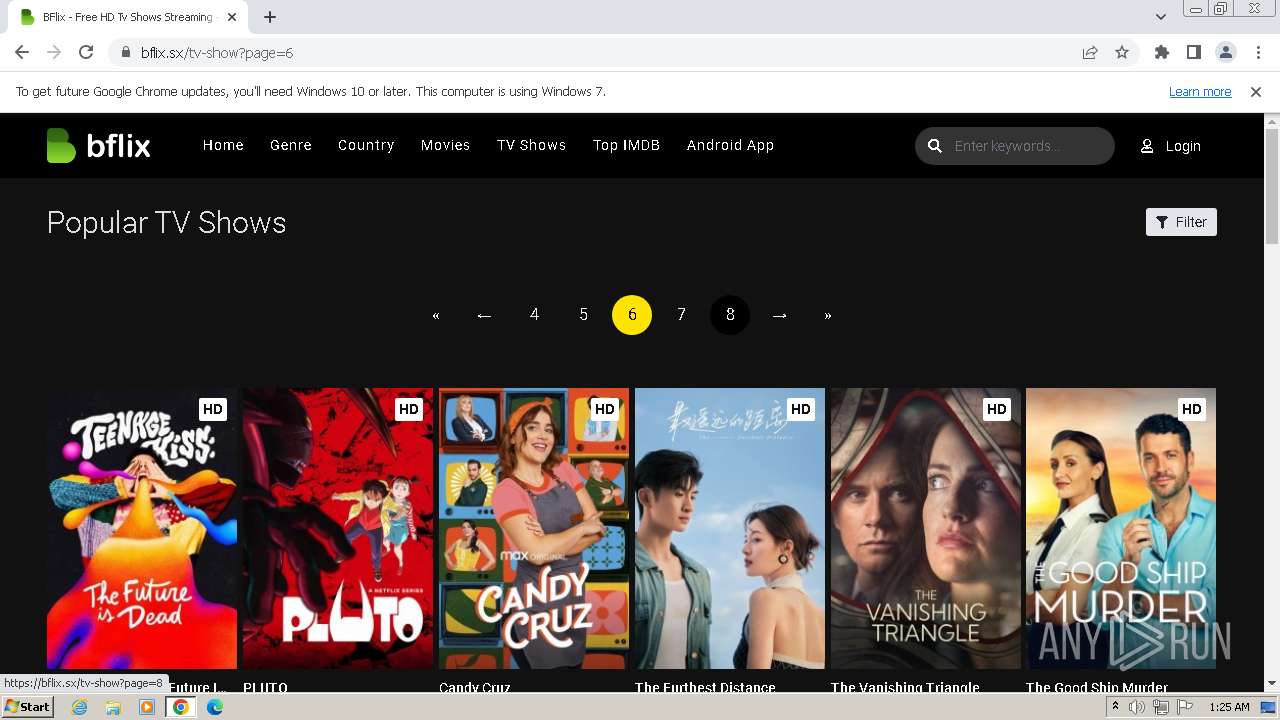The image size is (1280, 720).
Task: Open the Genre menu
Action: pyautogui.click(x=291, y=145)
